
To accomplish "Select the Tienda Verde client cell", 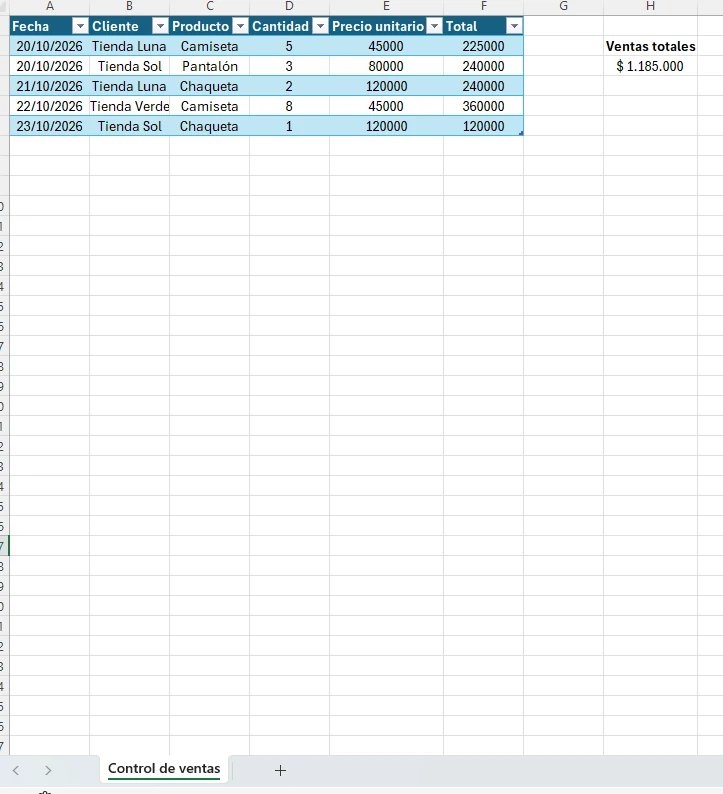I will coord(130,106).
